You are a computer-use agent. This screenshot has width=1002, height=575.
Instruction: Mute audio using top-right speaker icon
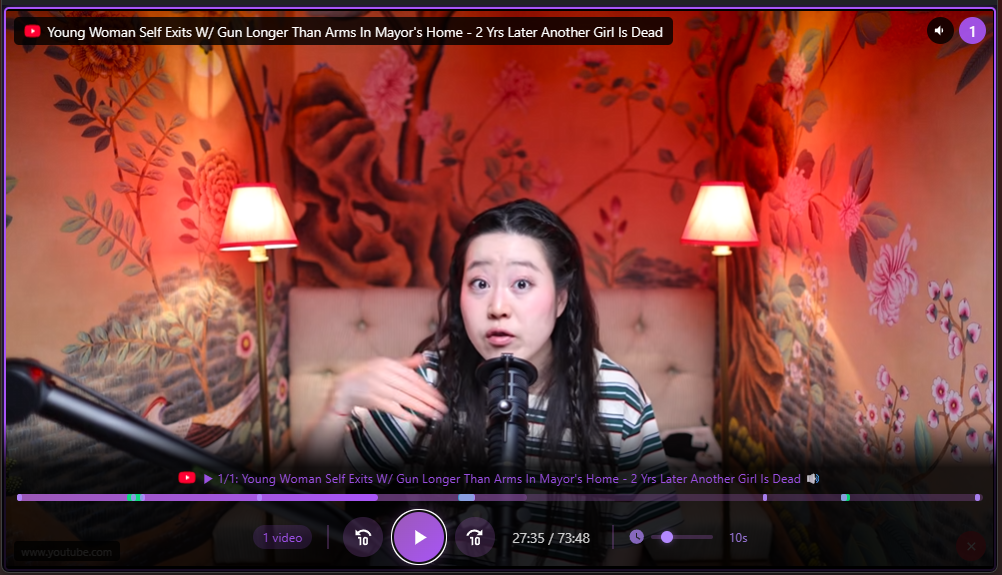point(939,31)
